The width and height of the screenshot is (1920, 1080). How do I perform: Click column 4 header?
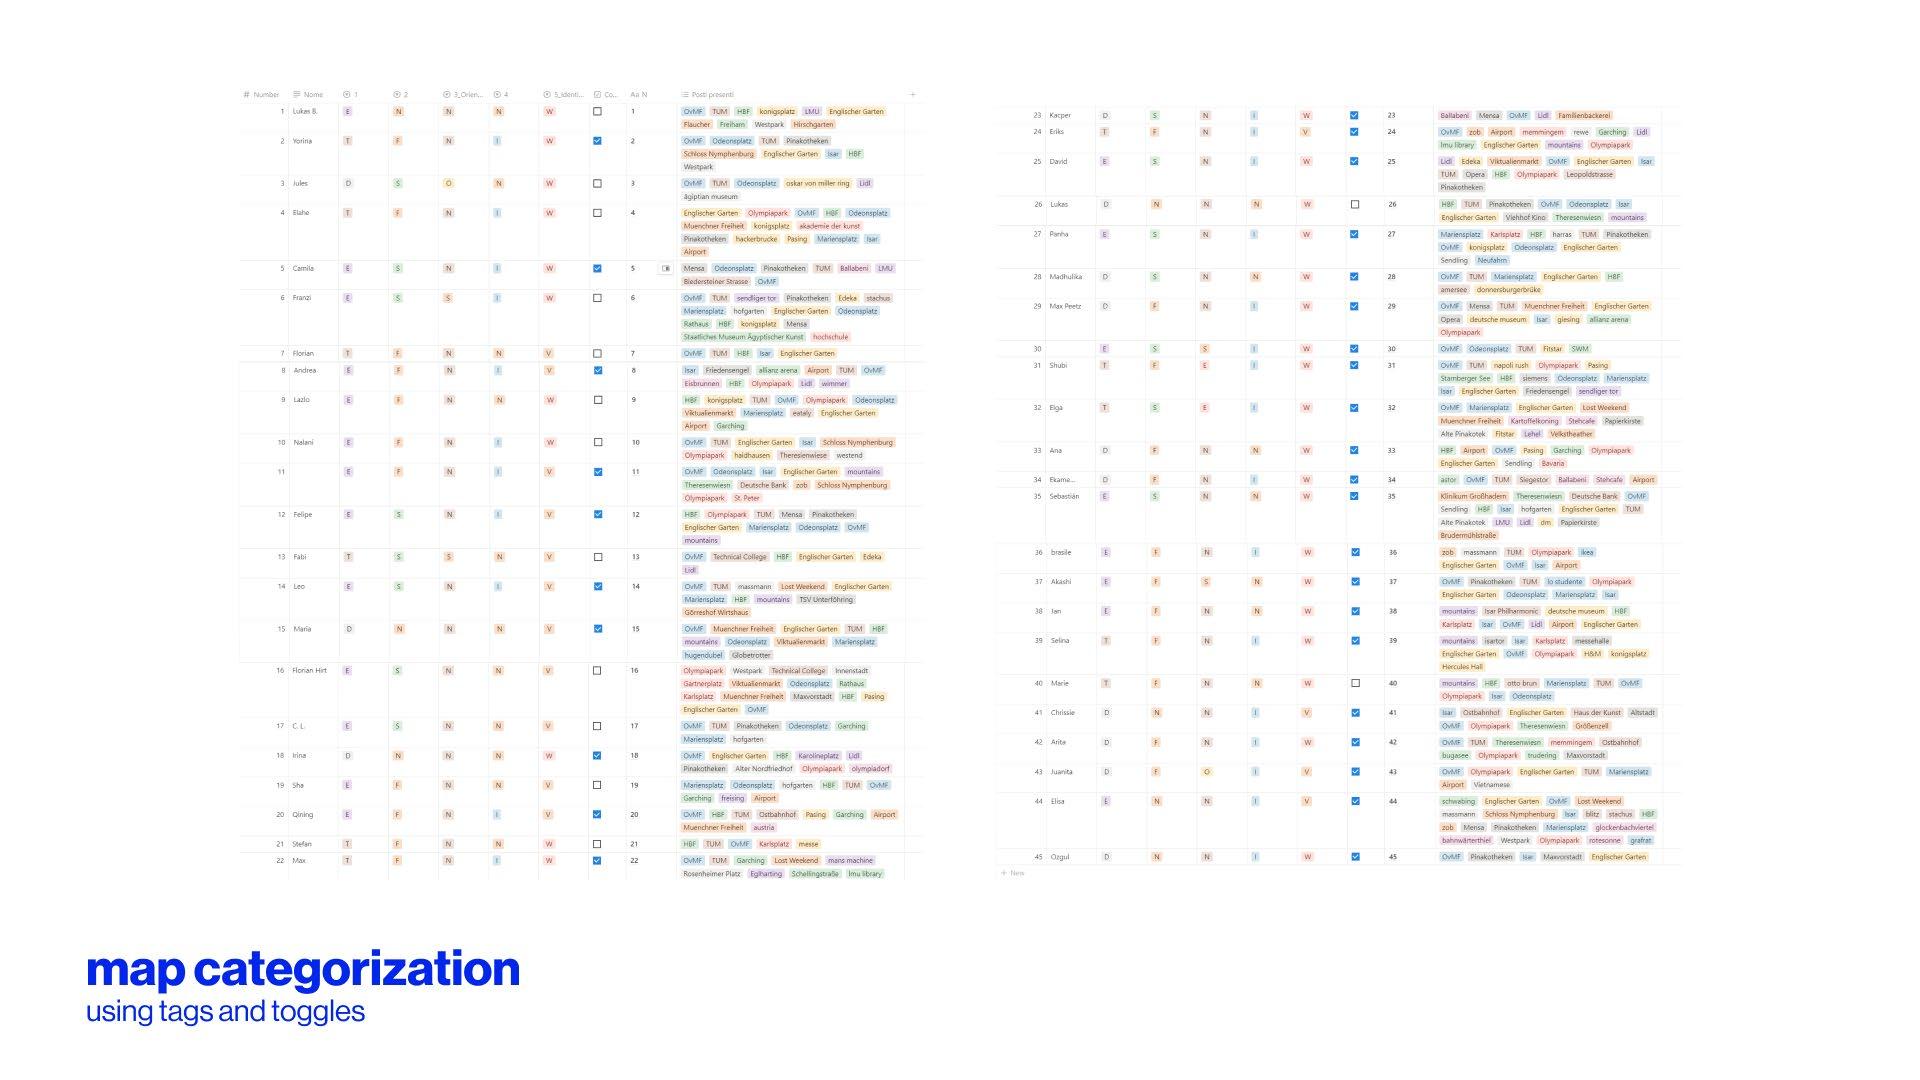click(x=501, y=95)
